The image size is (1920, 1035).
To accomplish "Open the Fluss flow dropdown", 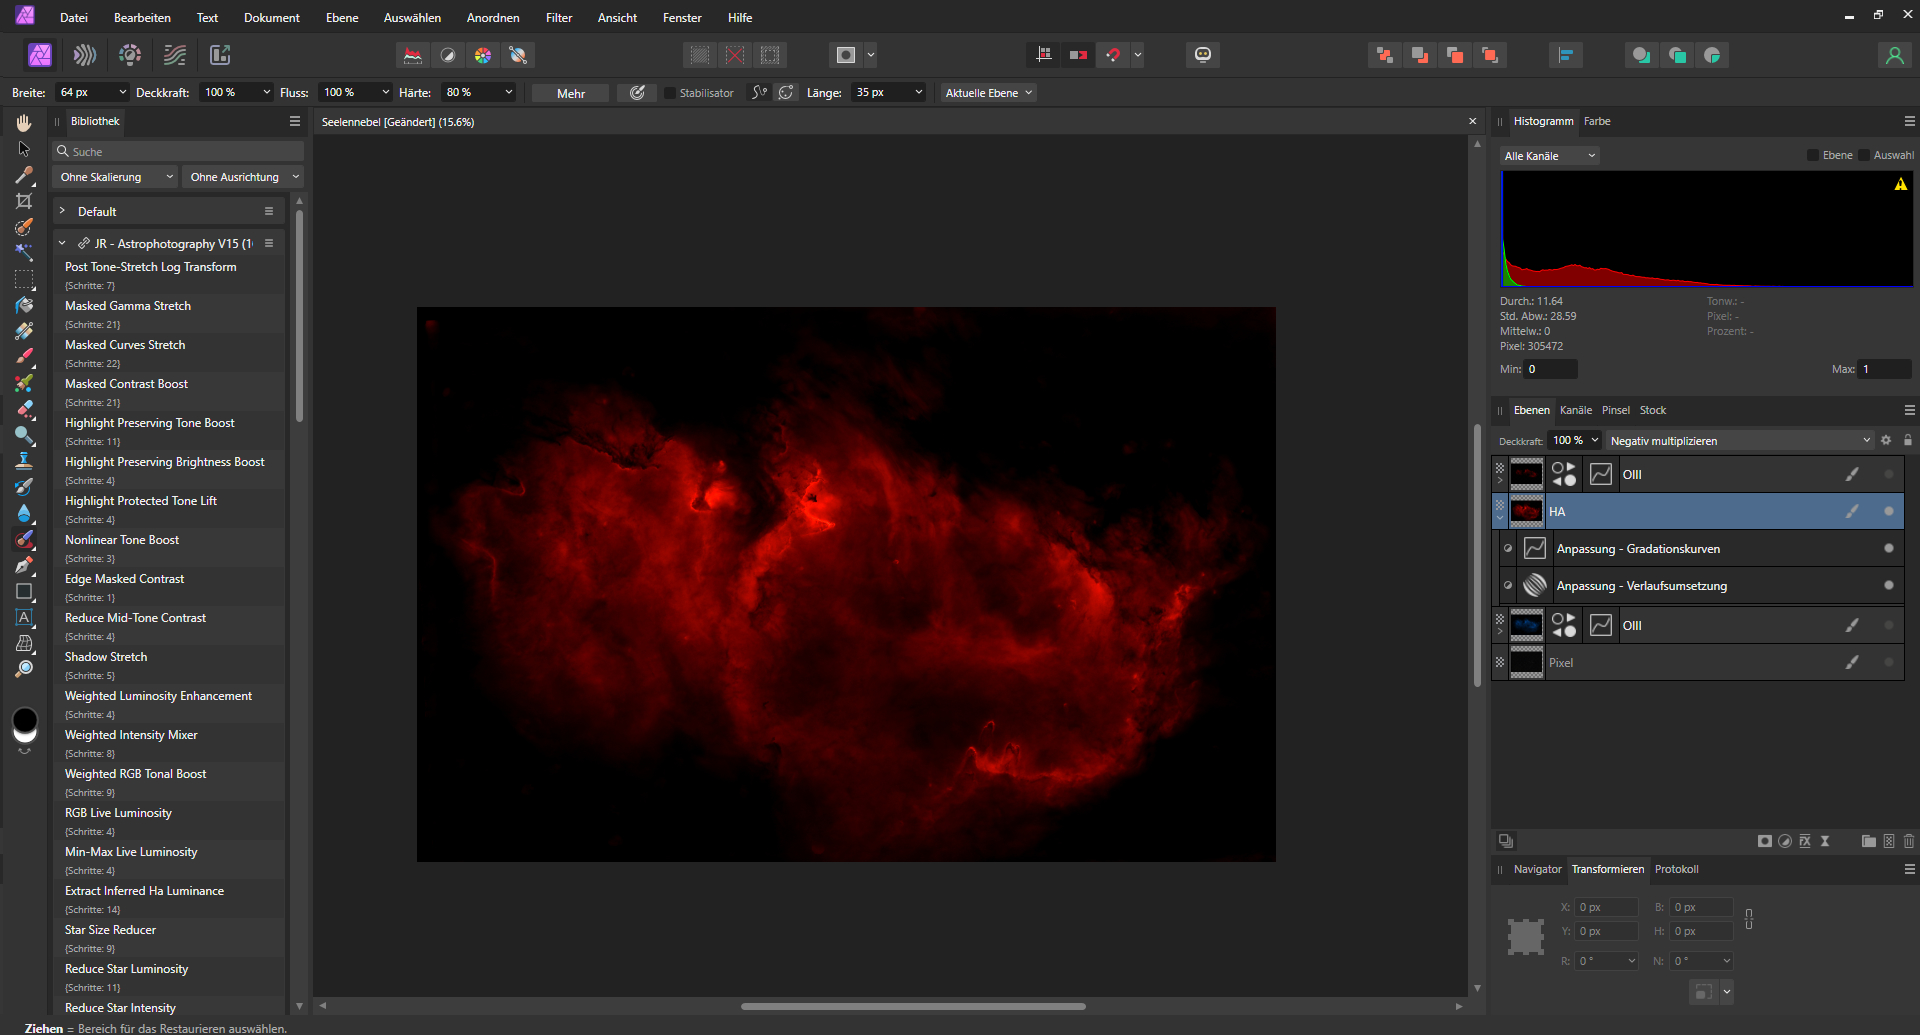I will pyautogui.click(x=385, y=92).
